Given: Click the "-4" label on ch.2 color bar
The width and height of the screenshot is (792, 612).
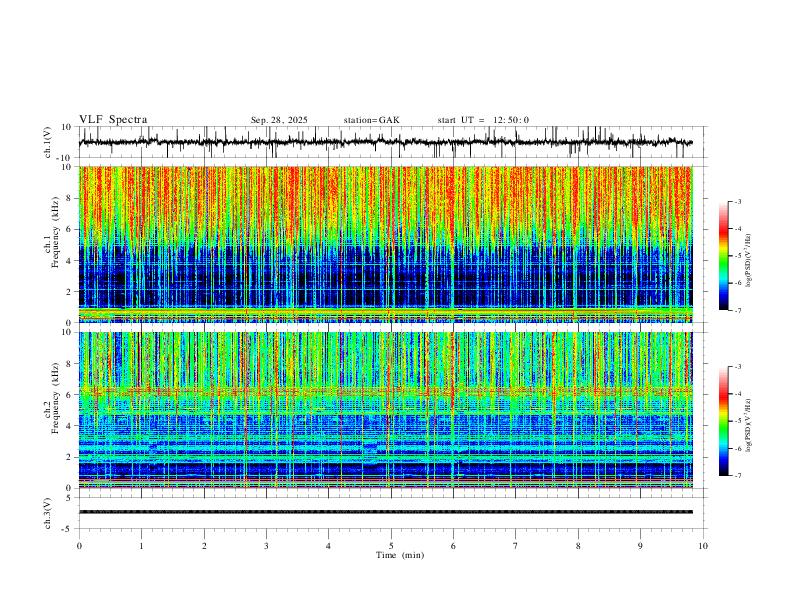Looking at the screenshot, I should (737, 394).
